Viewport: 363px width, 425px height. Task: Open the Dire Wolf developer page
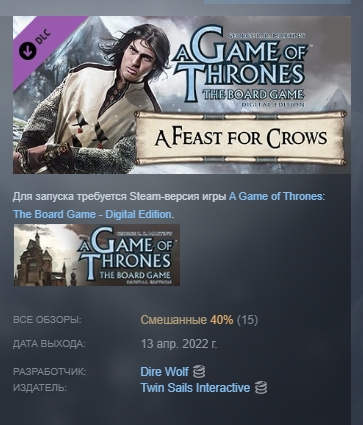point(164,371)
